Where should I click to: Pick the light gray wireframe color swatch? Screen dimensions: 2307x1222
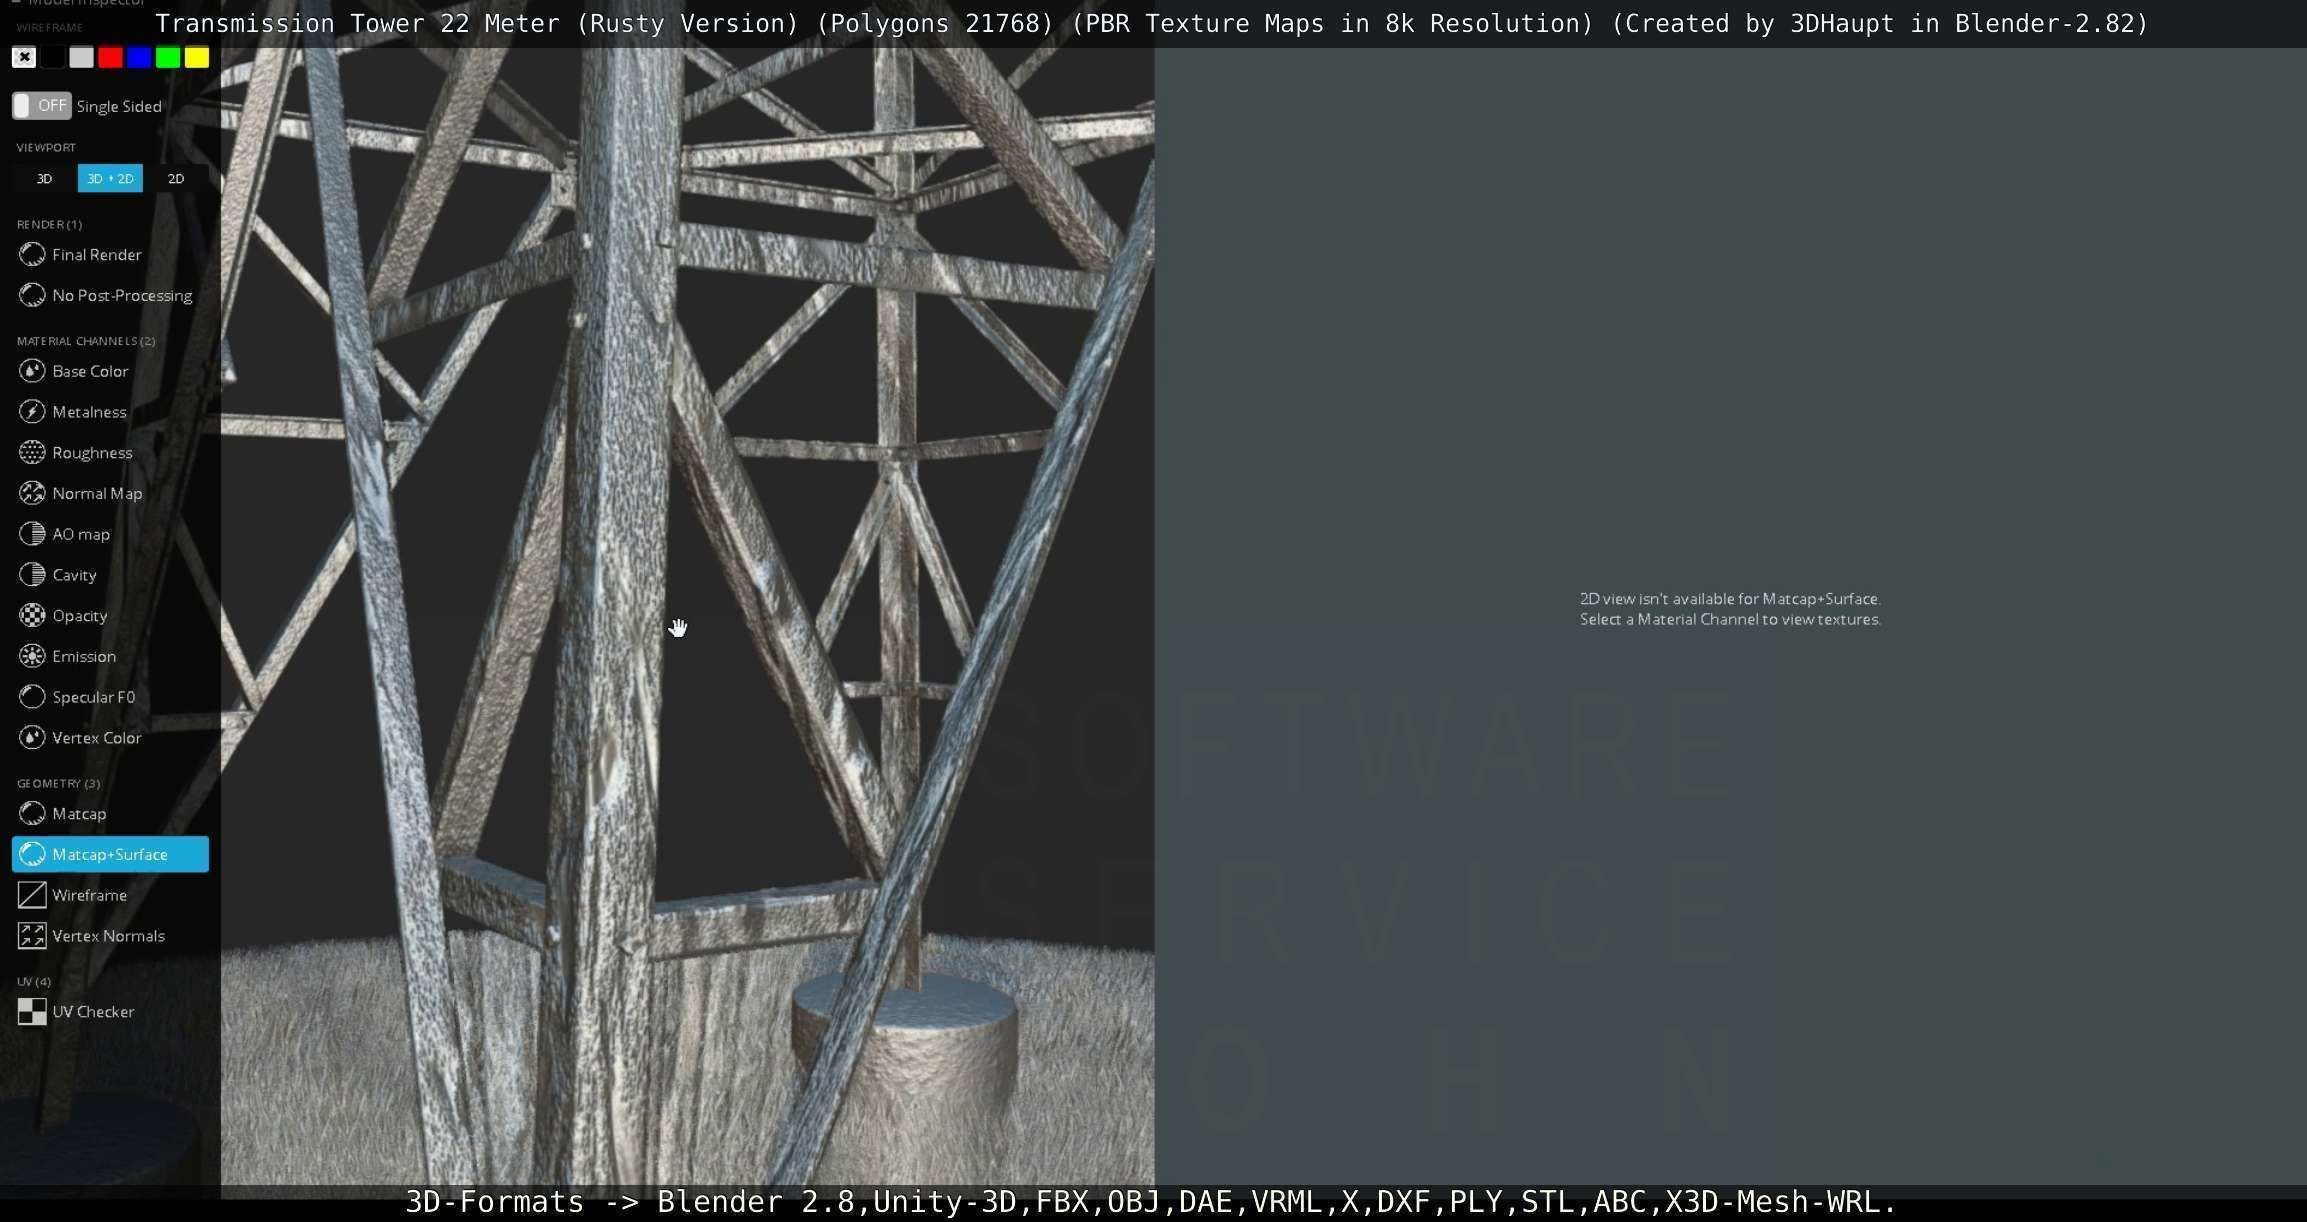tap(82, 58)
